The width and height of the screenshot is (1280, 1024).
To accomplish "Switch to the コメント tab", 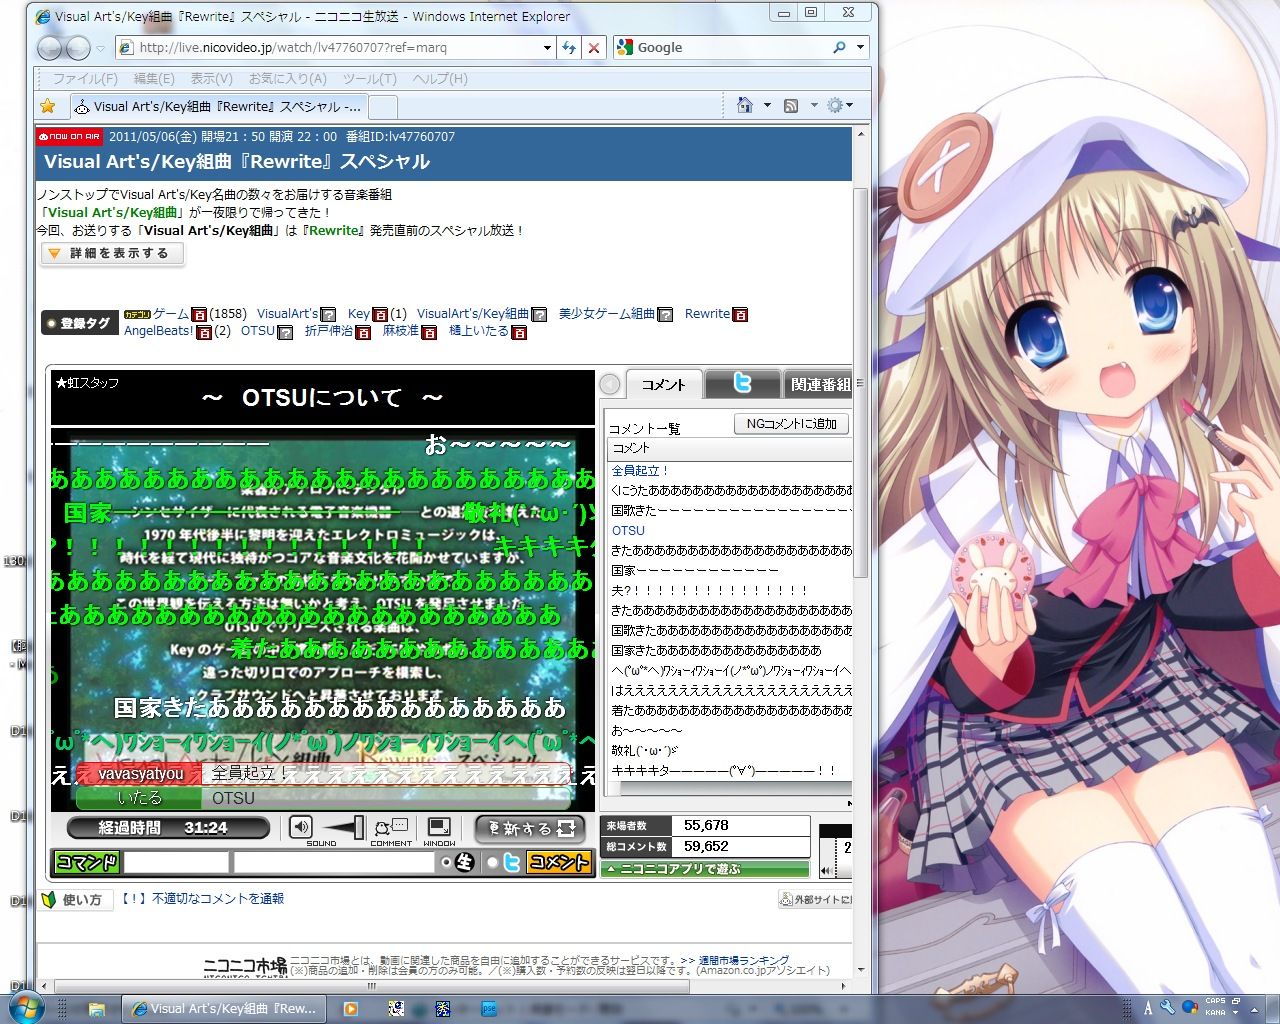I will (x=663, y=385).
